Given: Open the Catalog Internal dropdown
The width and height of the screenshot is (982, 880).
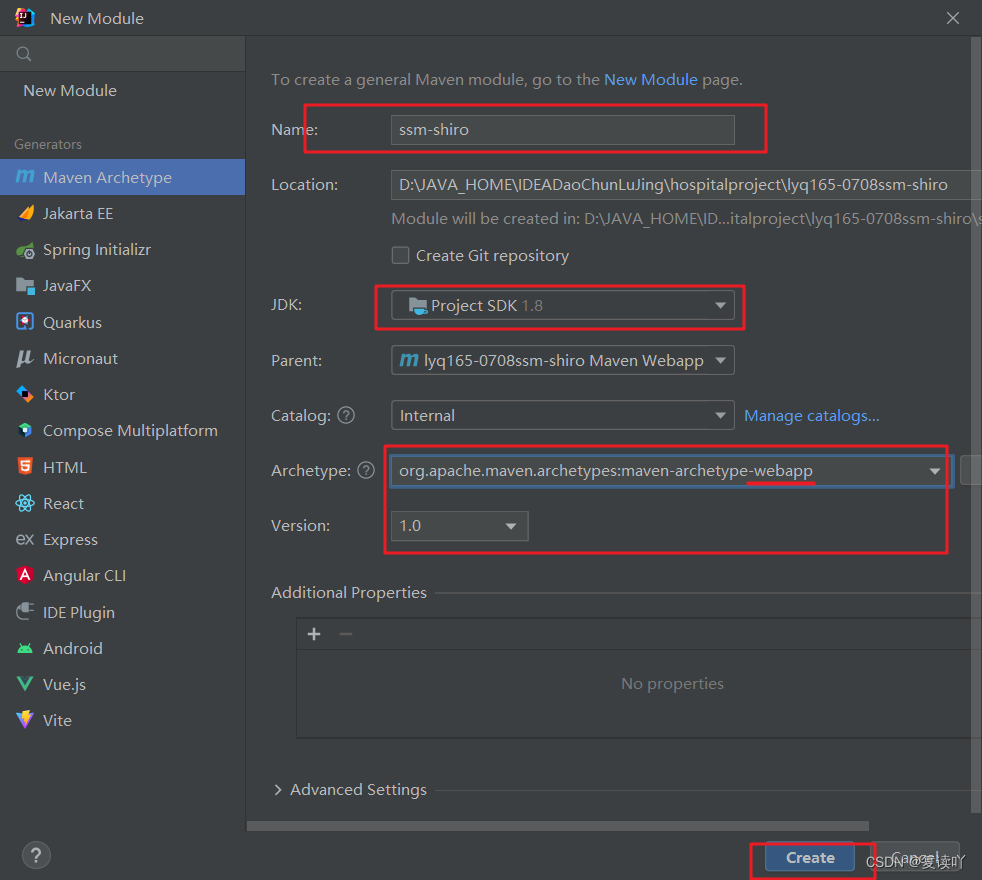Looking at the screenshot, I should click(x=562, y=416).
